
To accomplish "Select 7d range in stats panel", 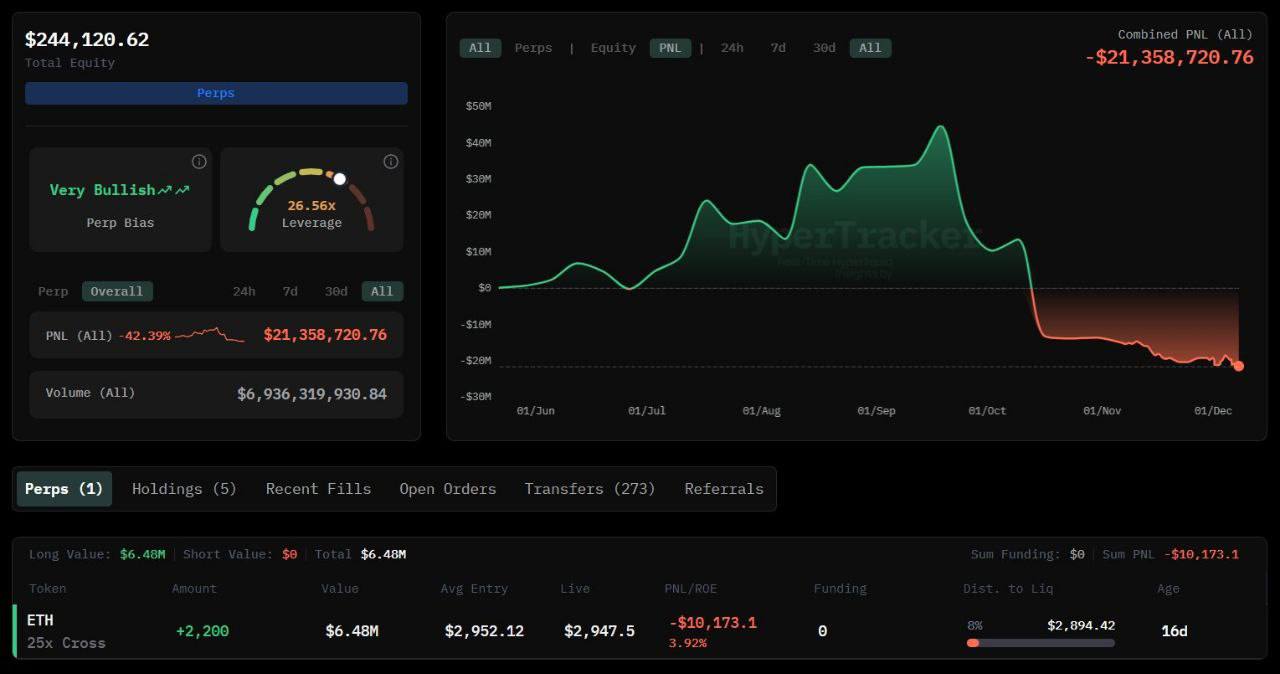I will click(x=290, y=292).
